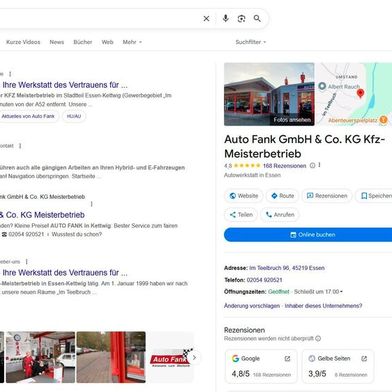The height and width of the screenshot is (392, 392).
Task: Click the Teilen button
Action: (241, 215)
